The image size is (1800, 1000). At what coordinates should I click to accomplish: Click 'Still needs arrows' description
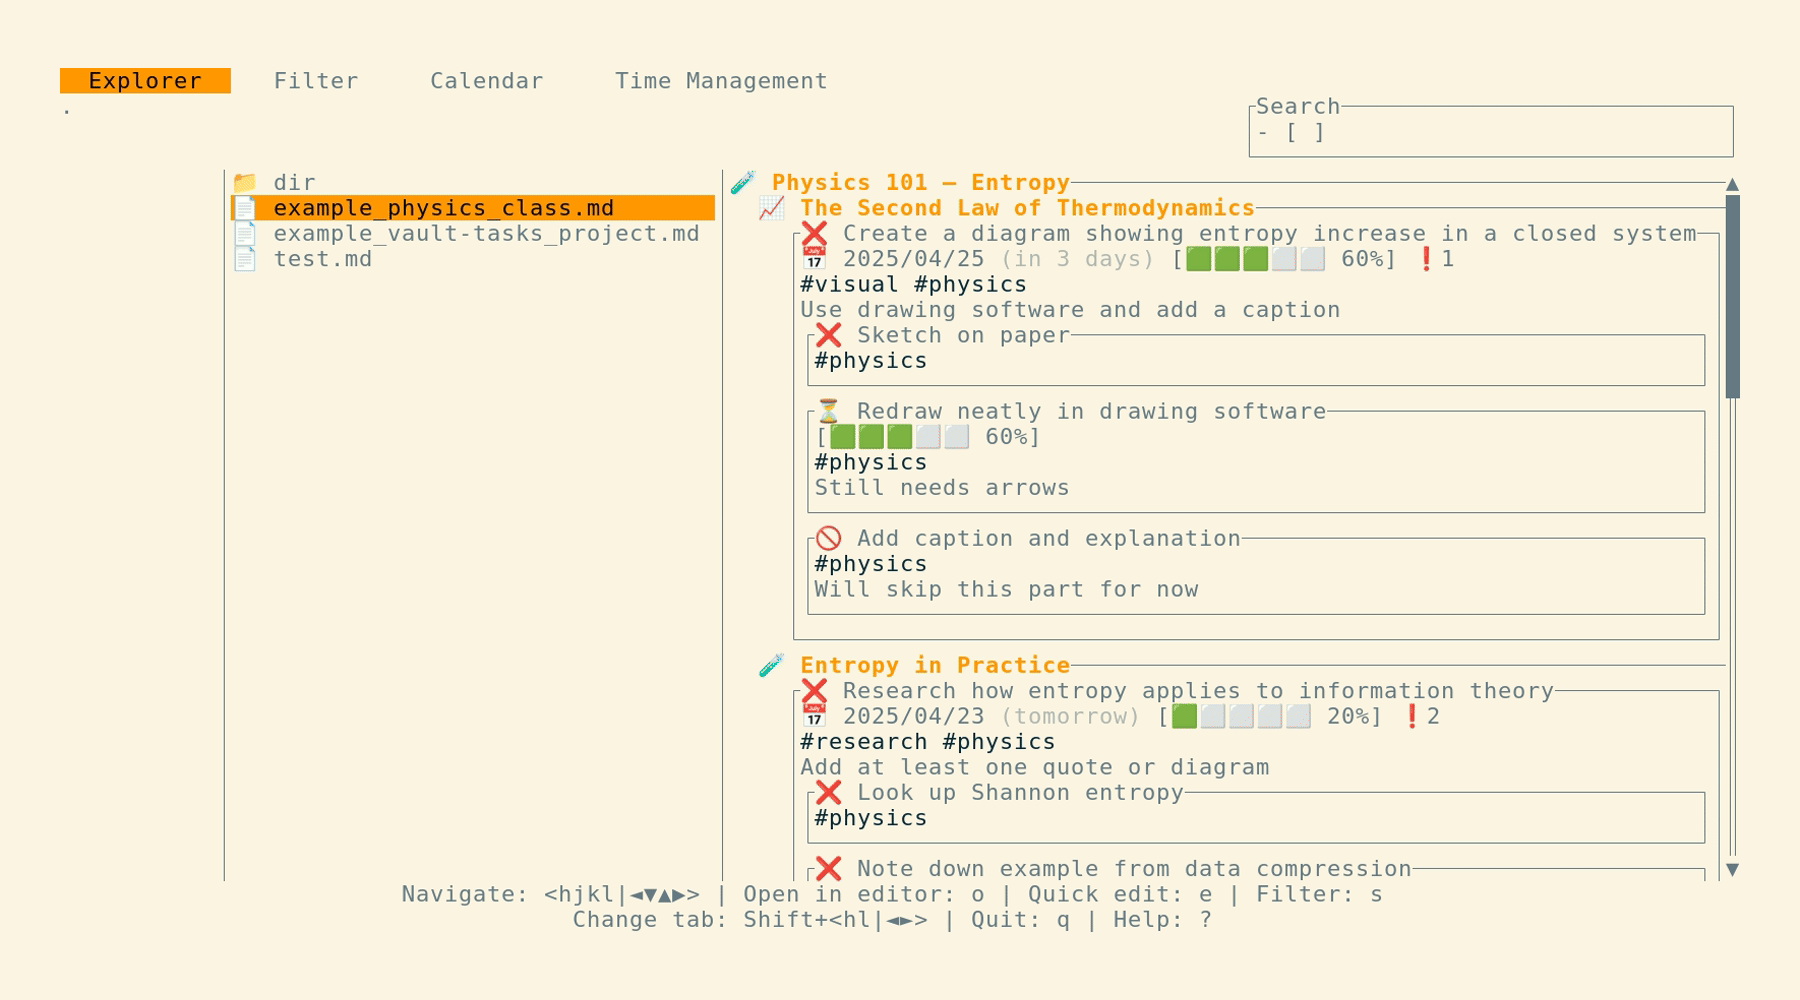(x=942, y=488)
